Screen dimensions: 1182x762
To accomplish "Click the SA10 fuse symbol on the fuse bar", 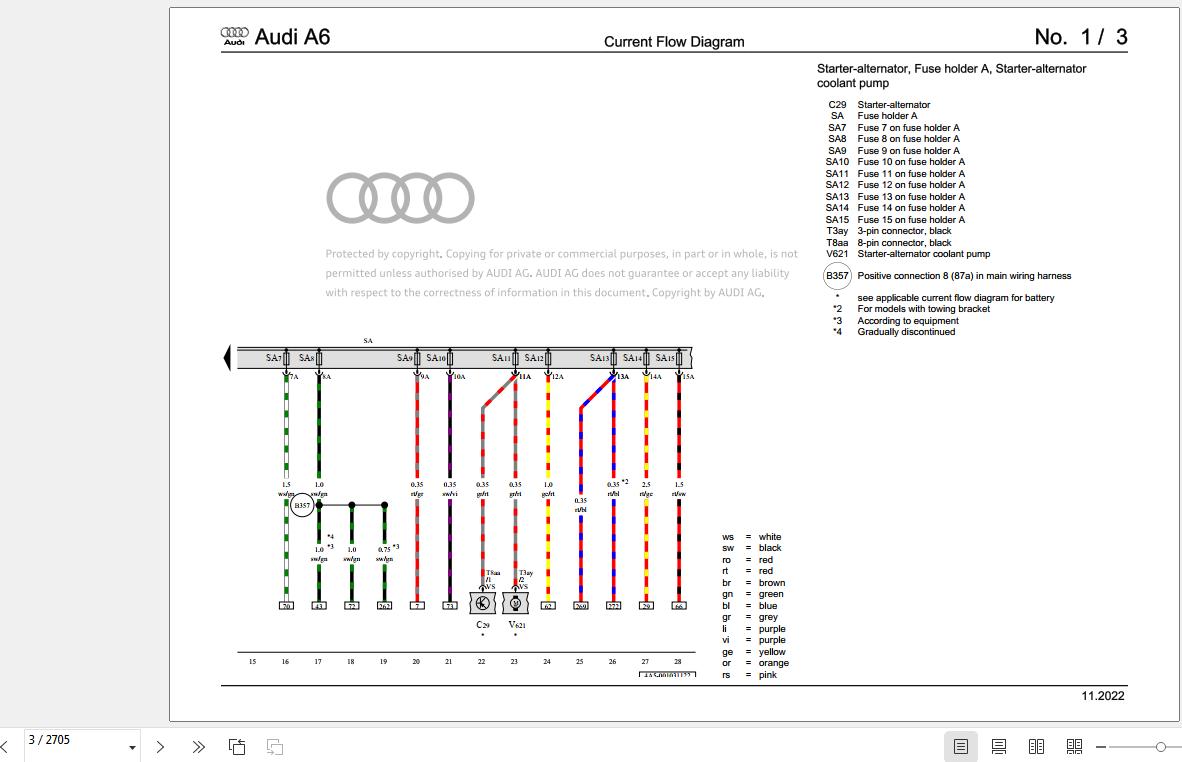I will tap(450, 359).
